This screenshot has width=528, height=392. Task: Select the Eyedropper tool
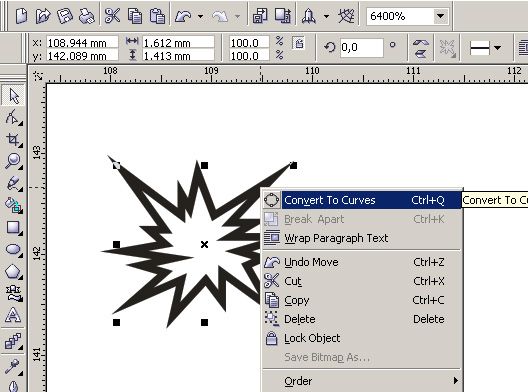click(13, 366)
